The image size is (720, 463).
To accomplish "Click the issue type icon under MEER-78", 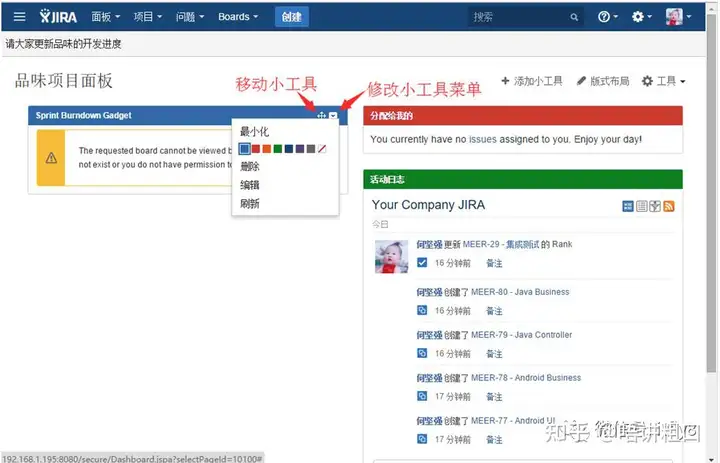I will tap(422, 395).
